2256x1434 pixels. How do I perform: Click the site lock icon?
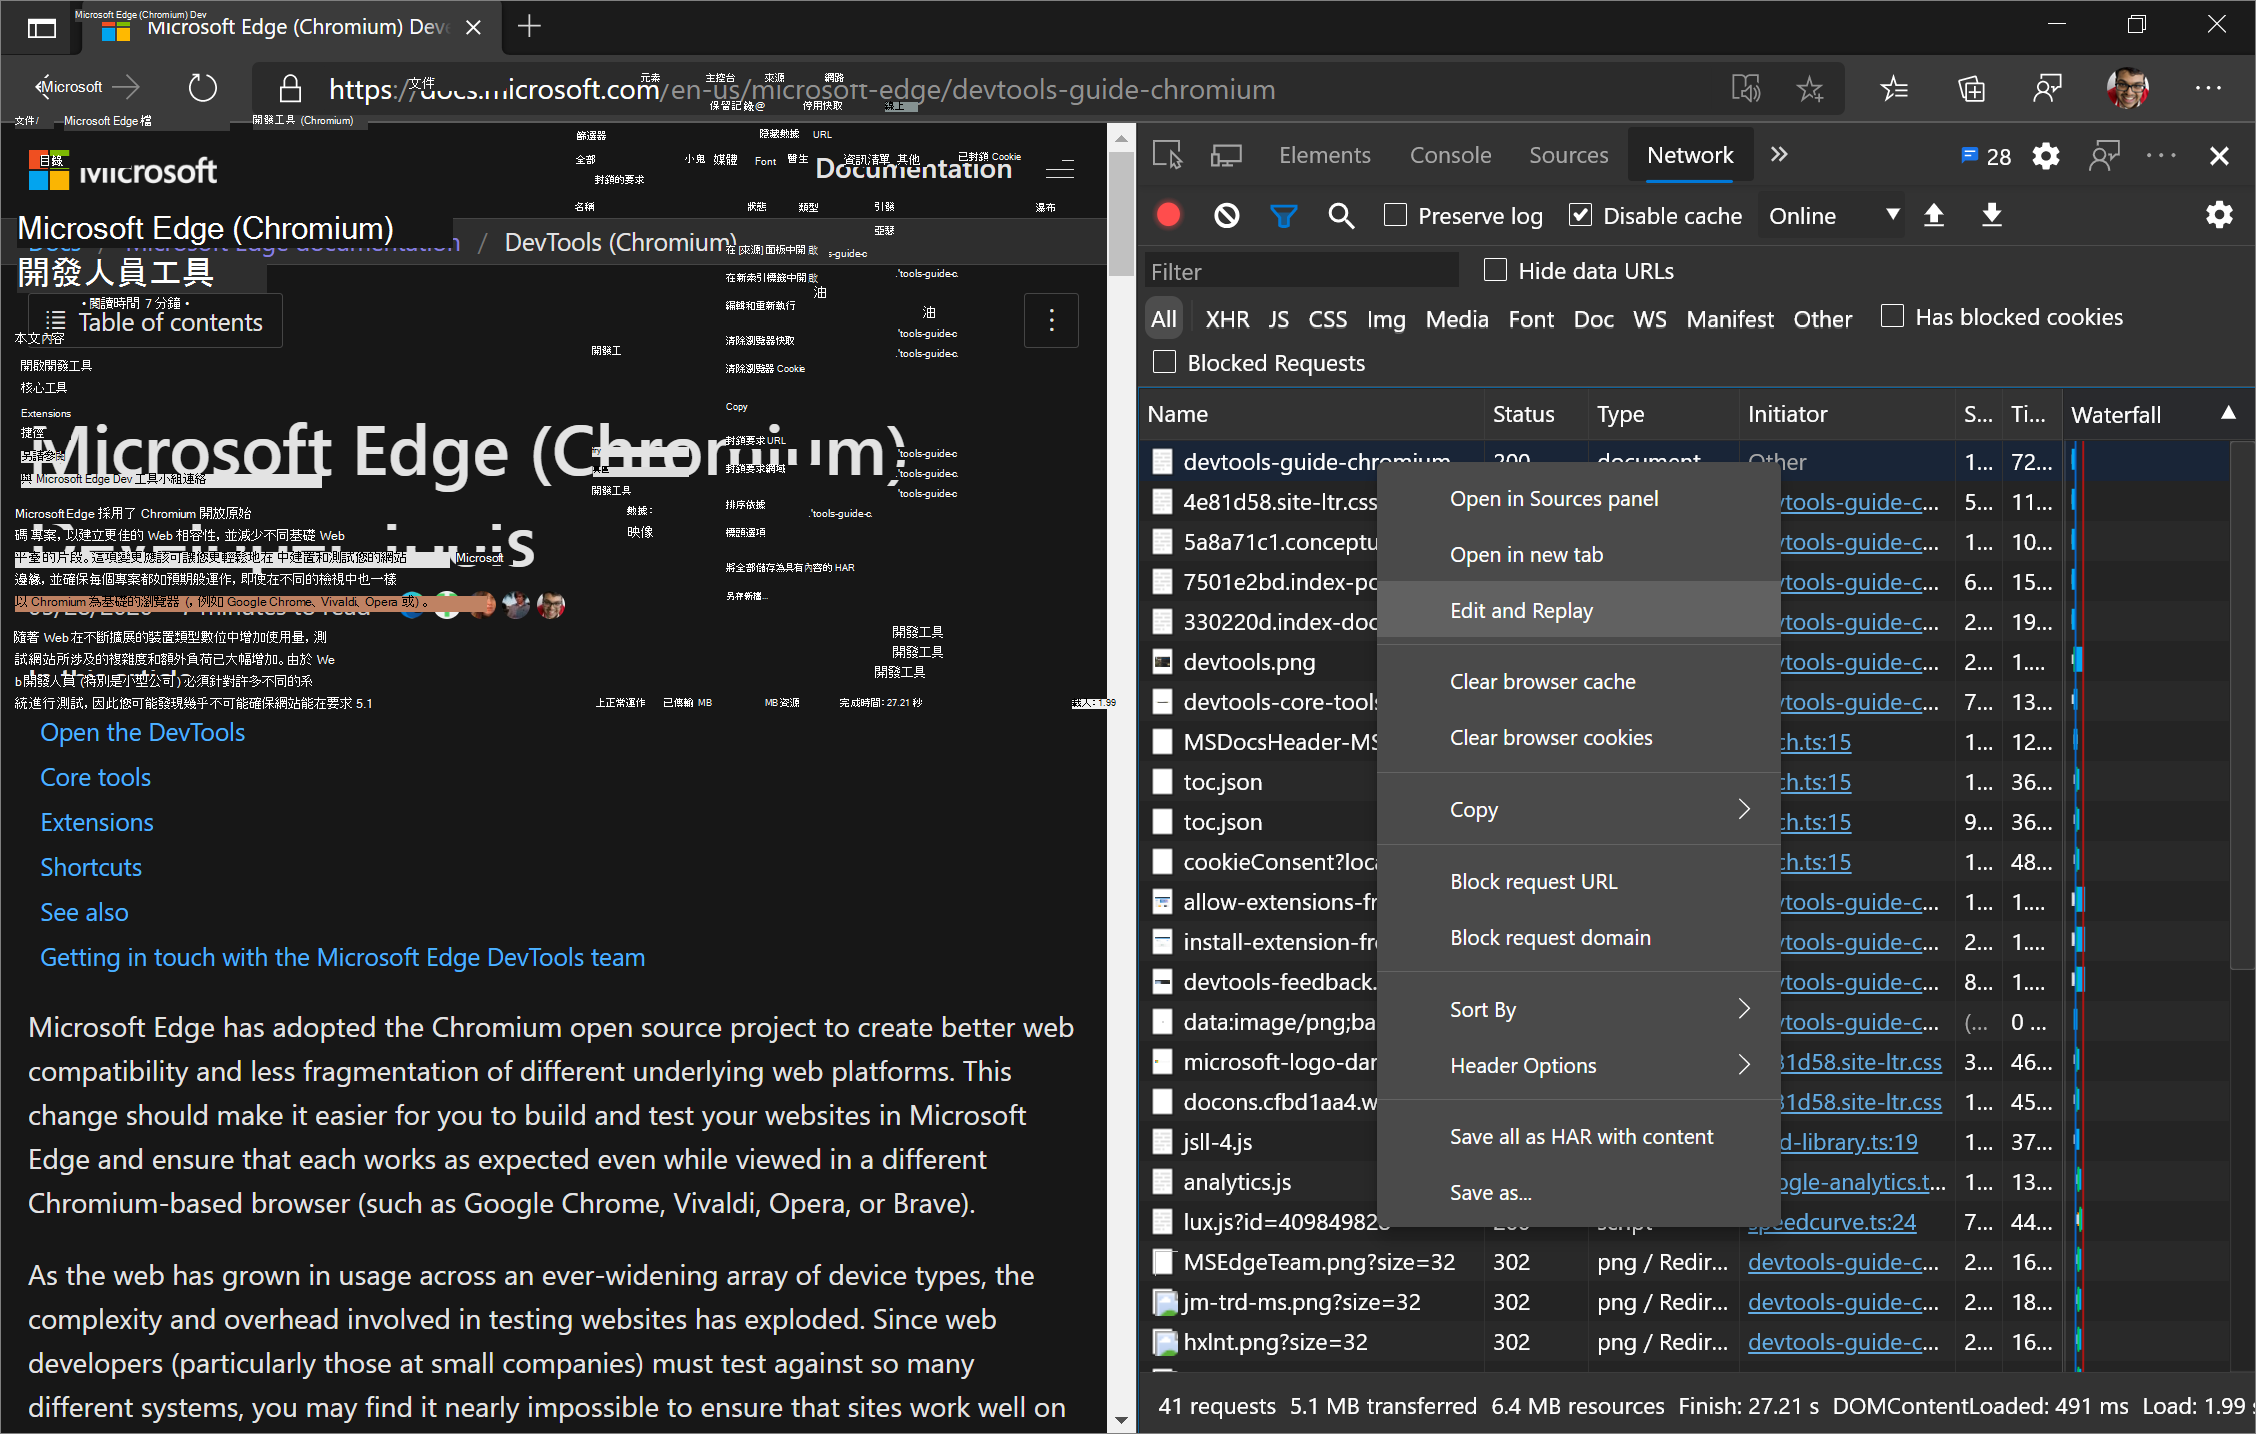point(290,89)
